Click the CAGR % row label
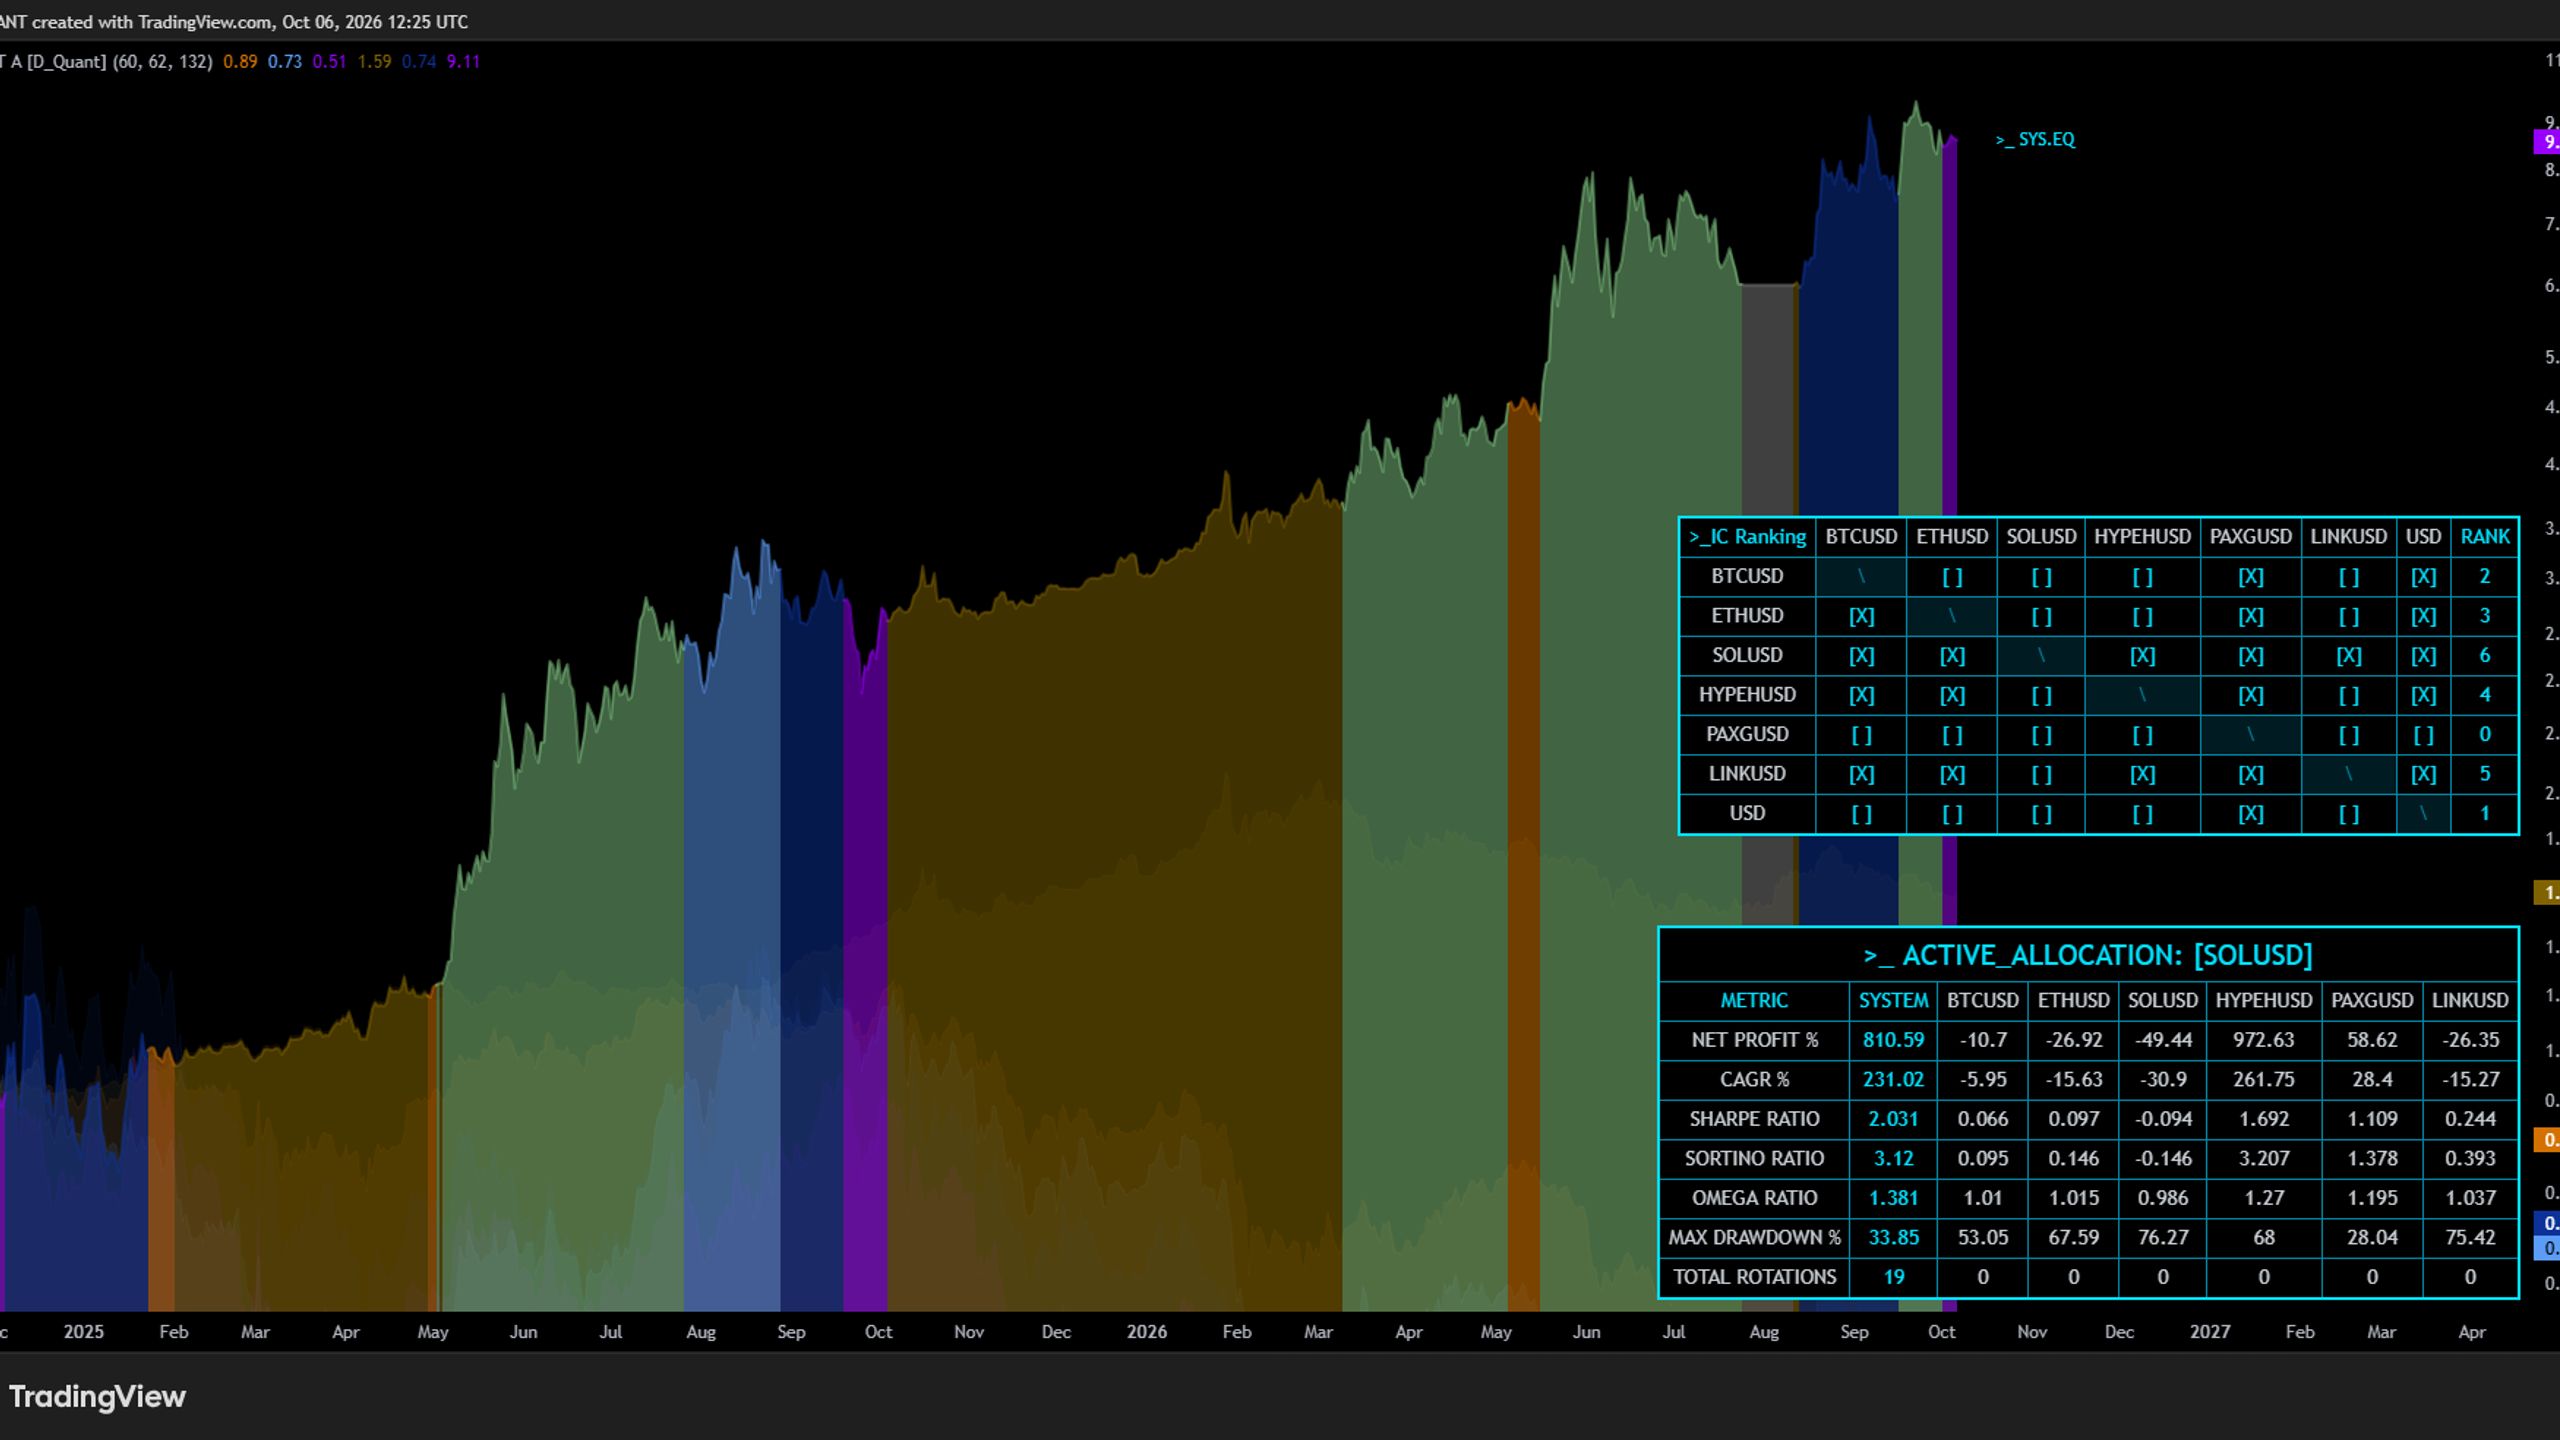This screenshot has width=2560, height=1440. coord(1754,1079)
